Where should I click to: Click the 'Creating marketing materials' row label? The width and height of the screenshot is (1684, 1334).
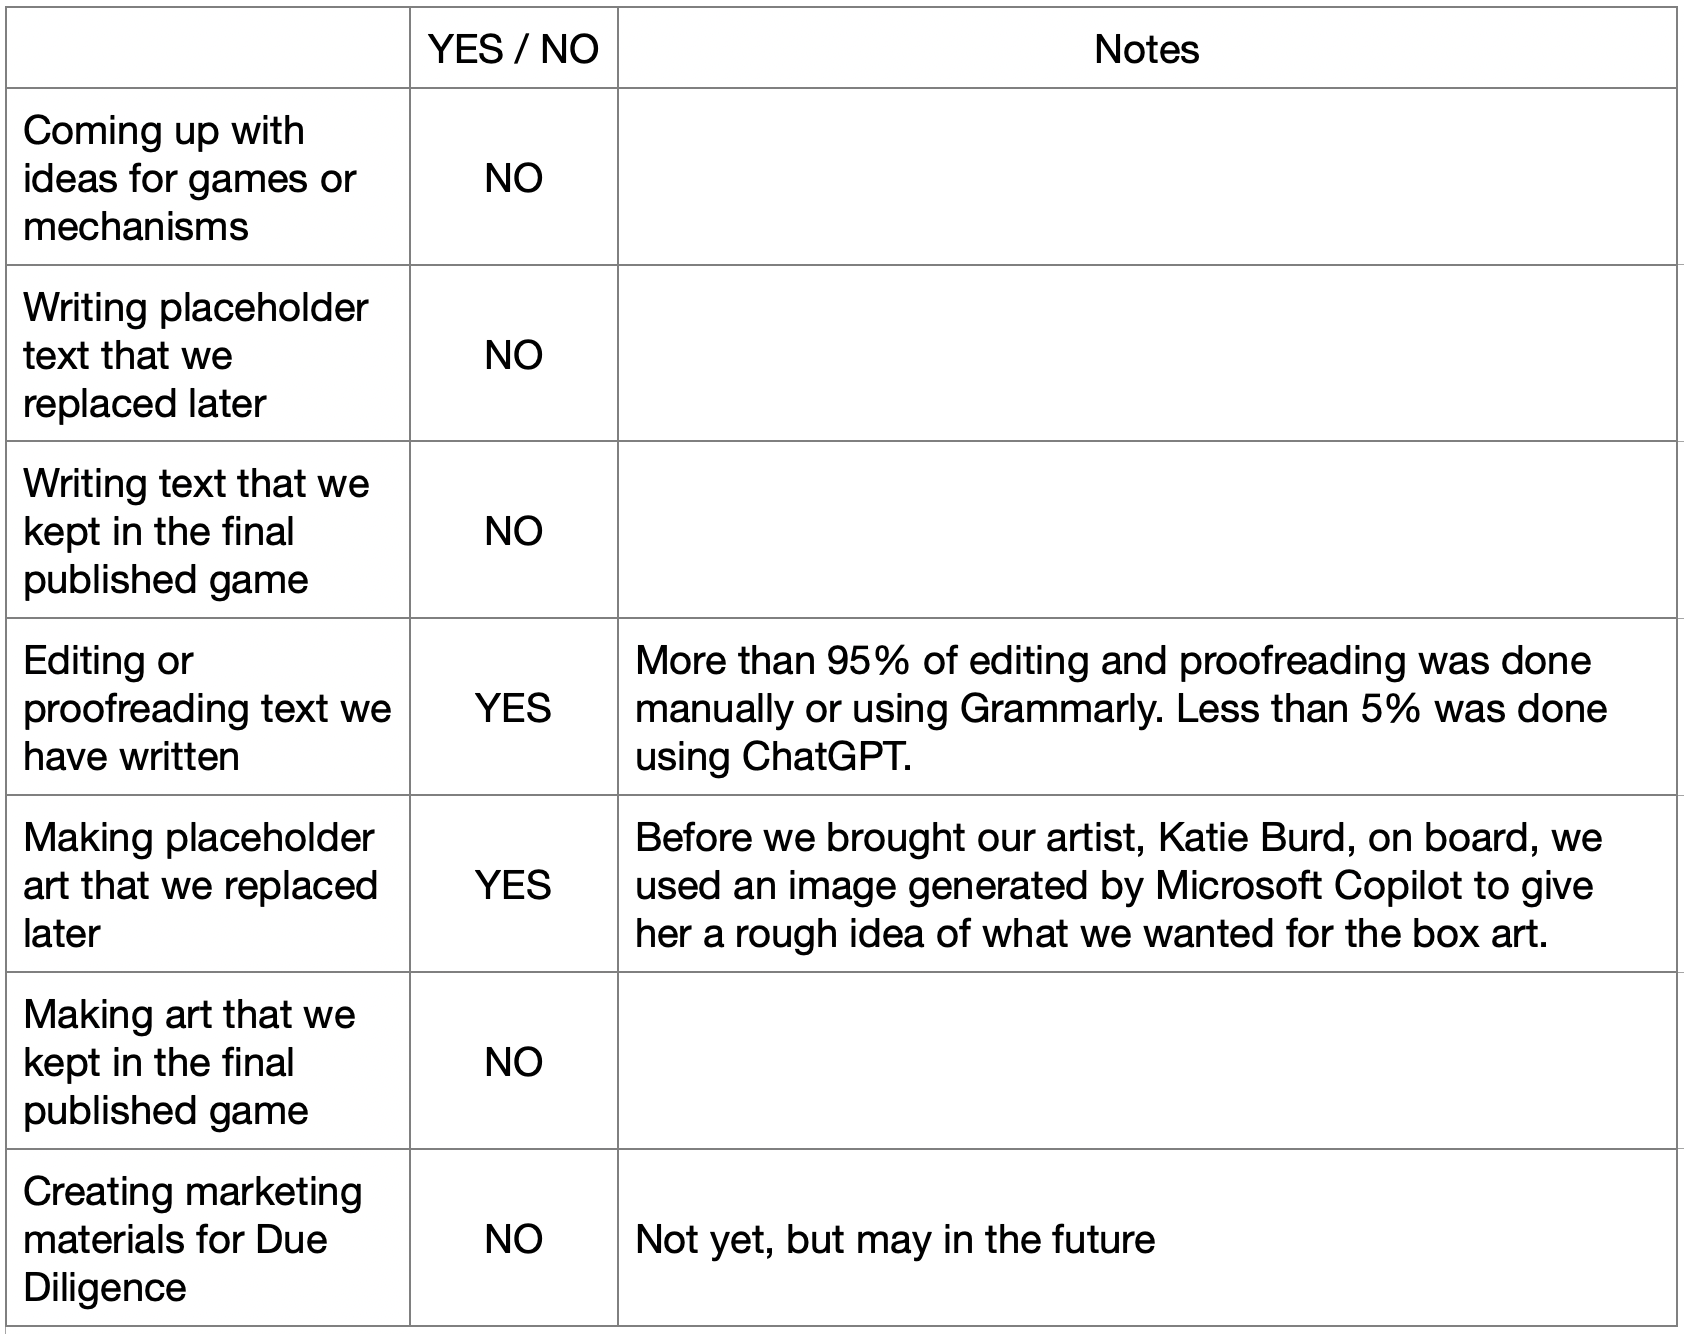point(208,1239)
